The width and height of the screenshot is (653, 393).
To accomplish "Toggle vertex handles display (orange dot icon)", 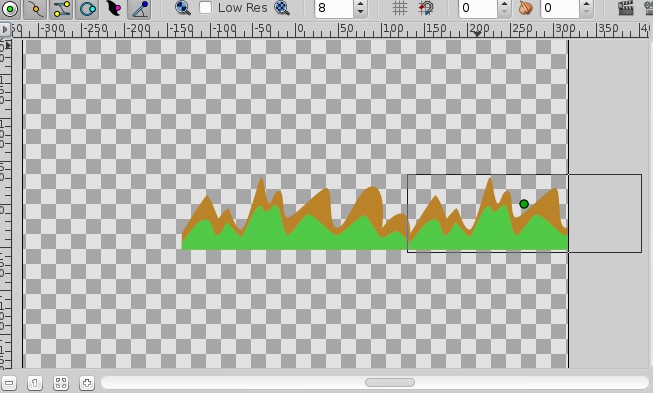I will tap(35, 9).
